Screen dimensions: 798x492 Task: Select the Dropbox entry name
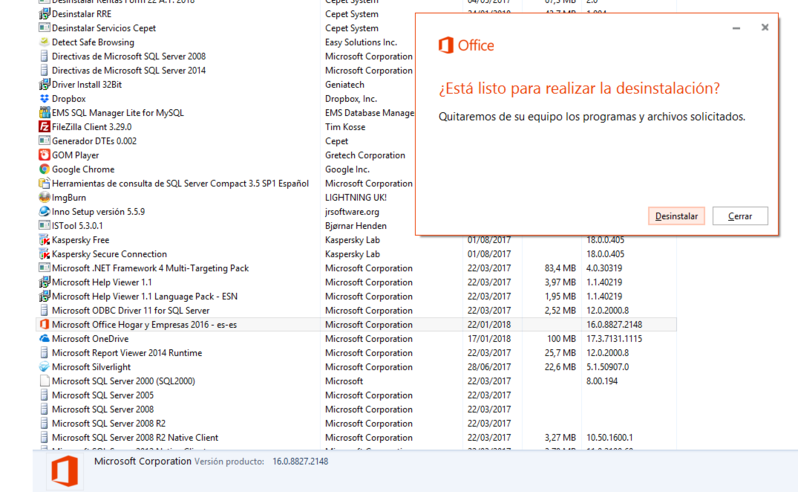click(x=69, y=99)
